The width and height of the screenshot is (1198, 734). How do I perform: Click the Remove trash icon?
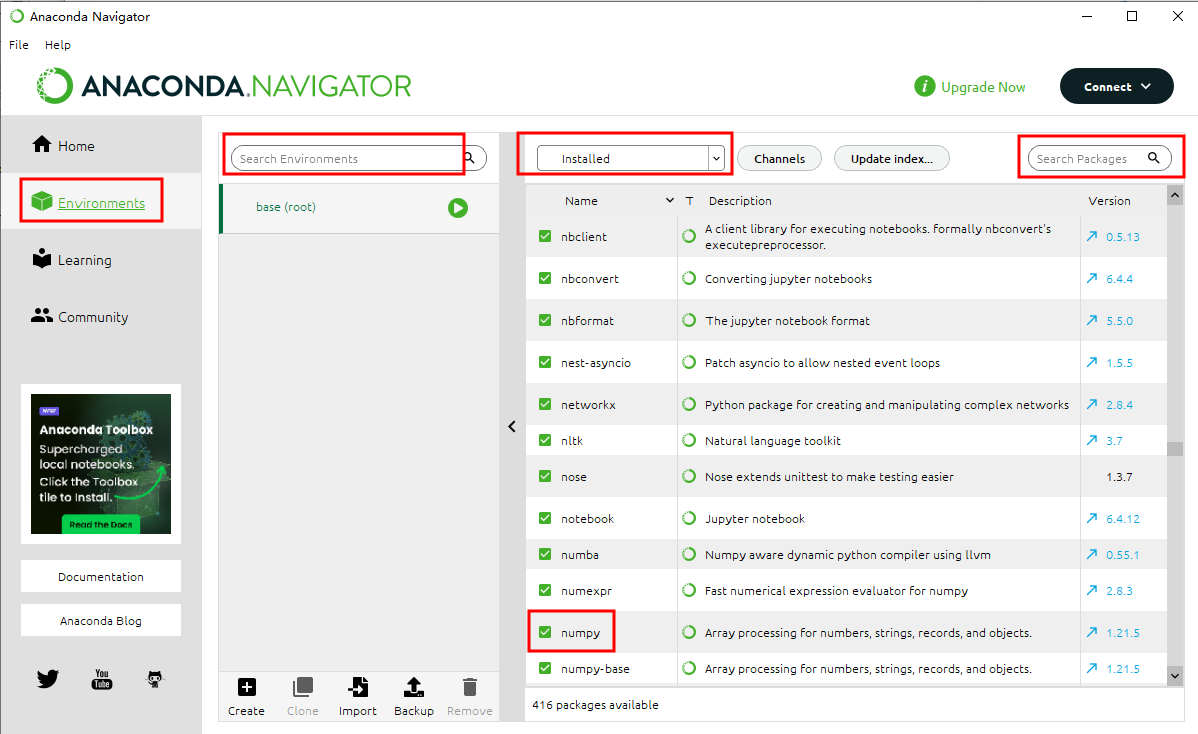pos(470,687)
